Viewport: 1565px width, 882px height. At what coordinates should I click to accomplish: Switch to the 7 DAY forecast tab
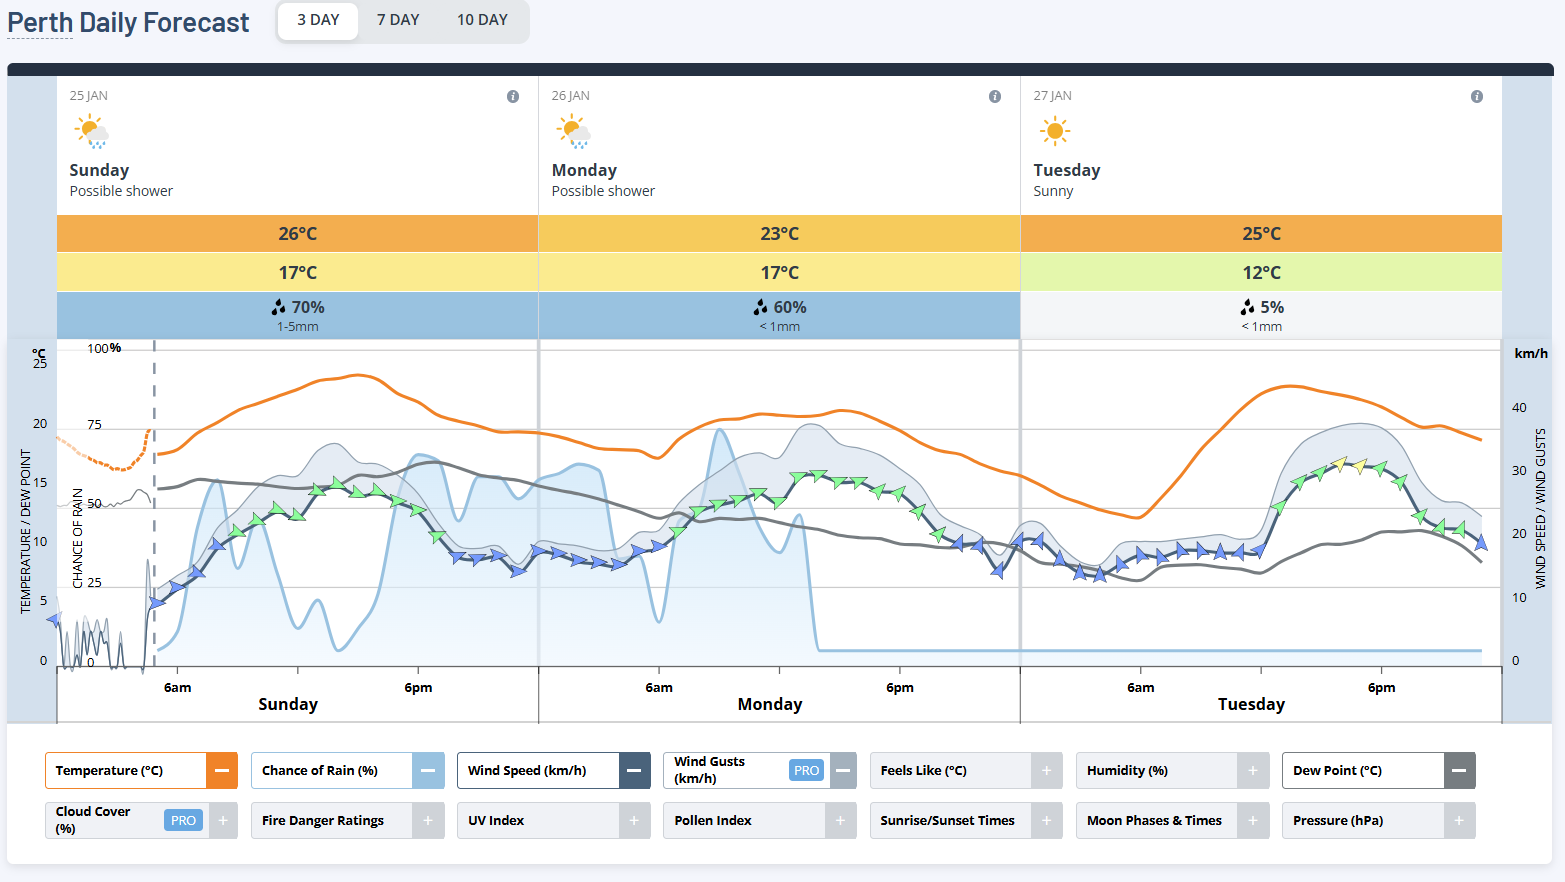(x=398, y=20)
